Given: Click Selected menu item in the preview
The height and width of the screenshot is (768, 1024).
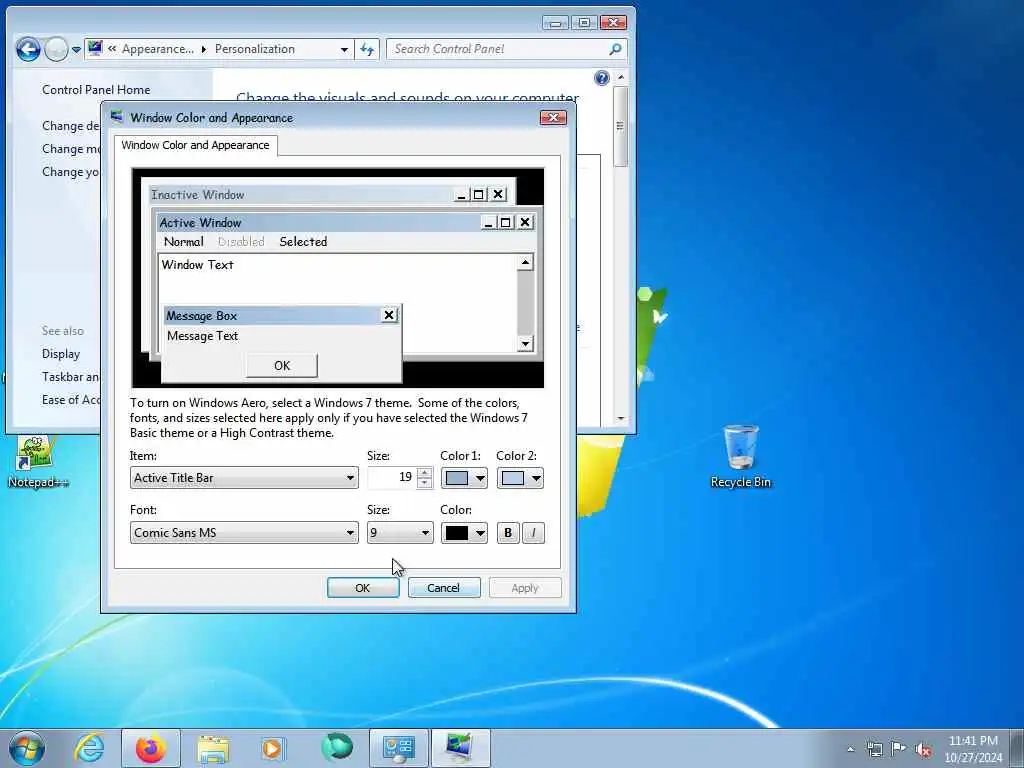Looking at the screenshot, I should point(303,242).
